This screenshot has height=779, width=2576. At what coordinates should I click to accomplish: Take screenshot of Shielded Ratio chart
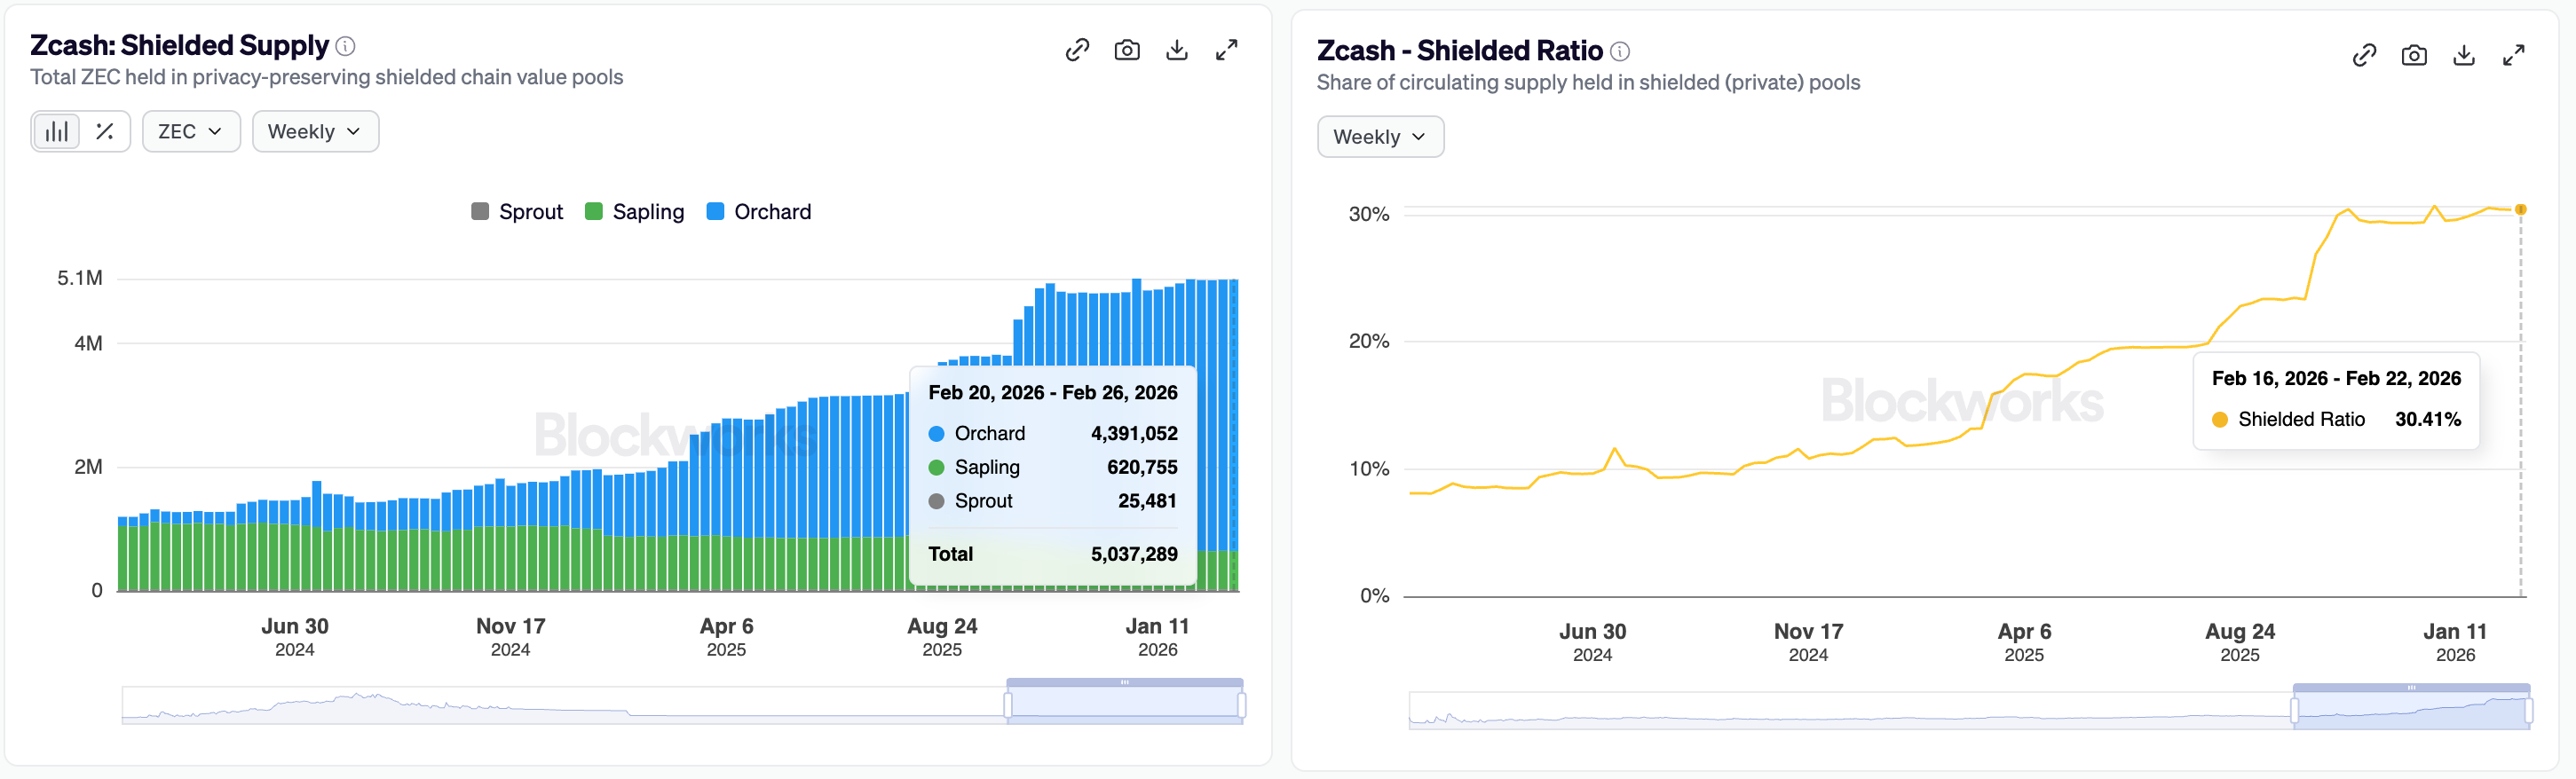(x=2414, y=55)
